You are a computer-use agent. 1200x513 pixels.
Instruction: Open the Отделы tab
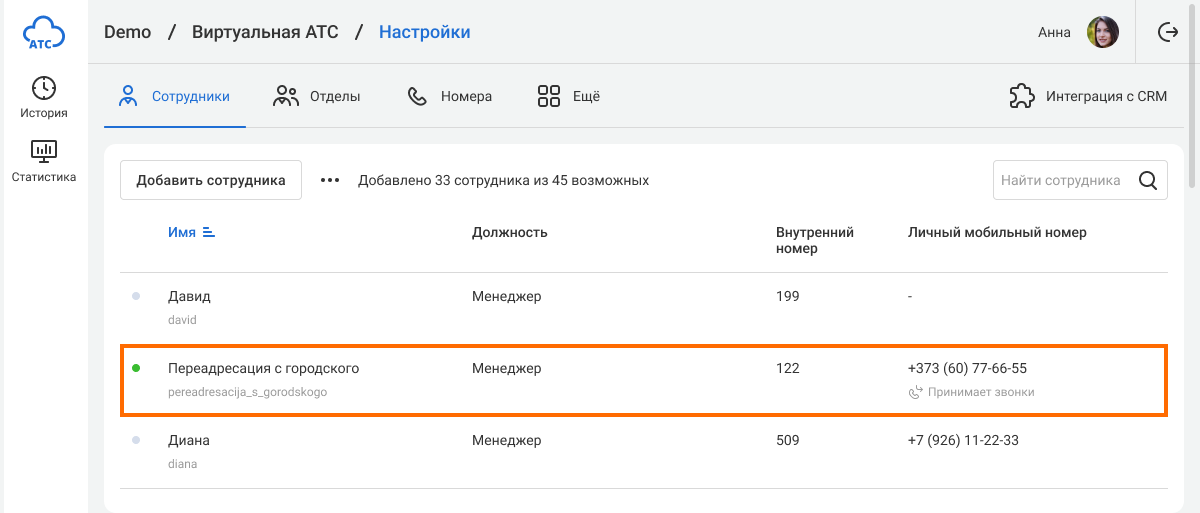click(x=317, y=97)
